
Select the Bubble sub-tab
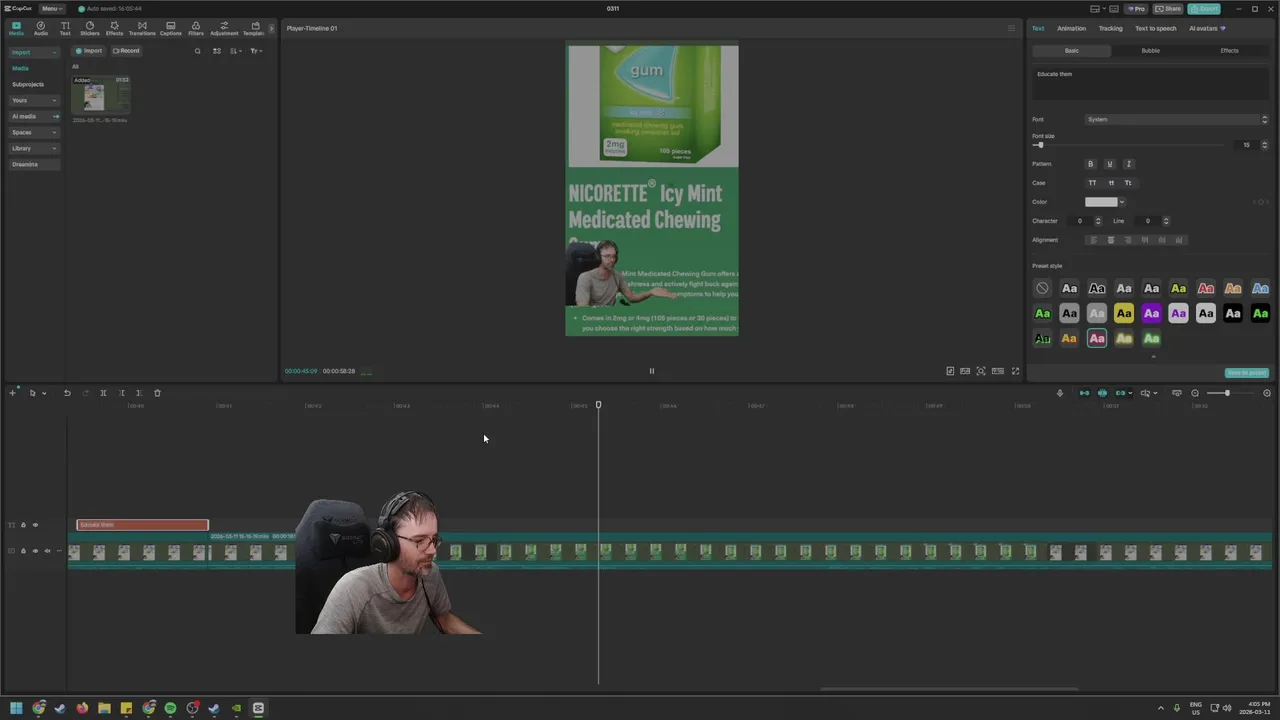(1151, 50)
